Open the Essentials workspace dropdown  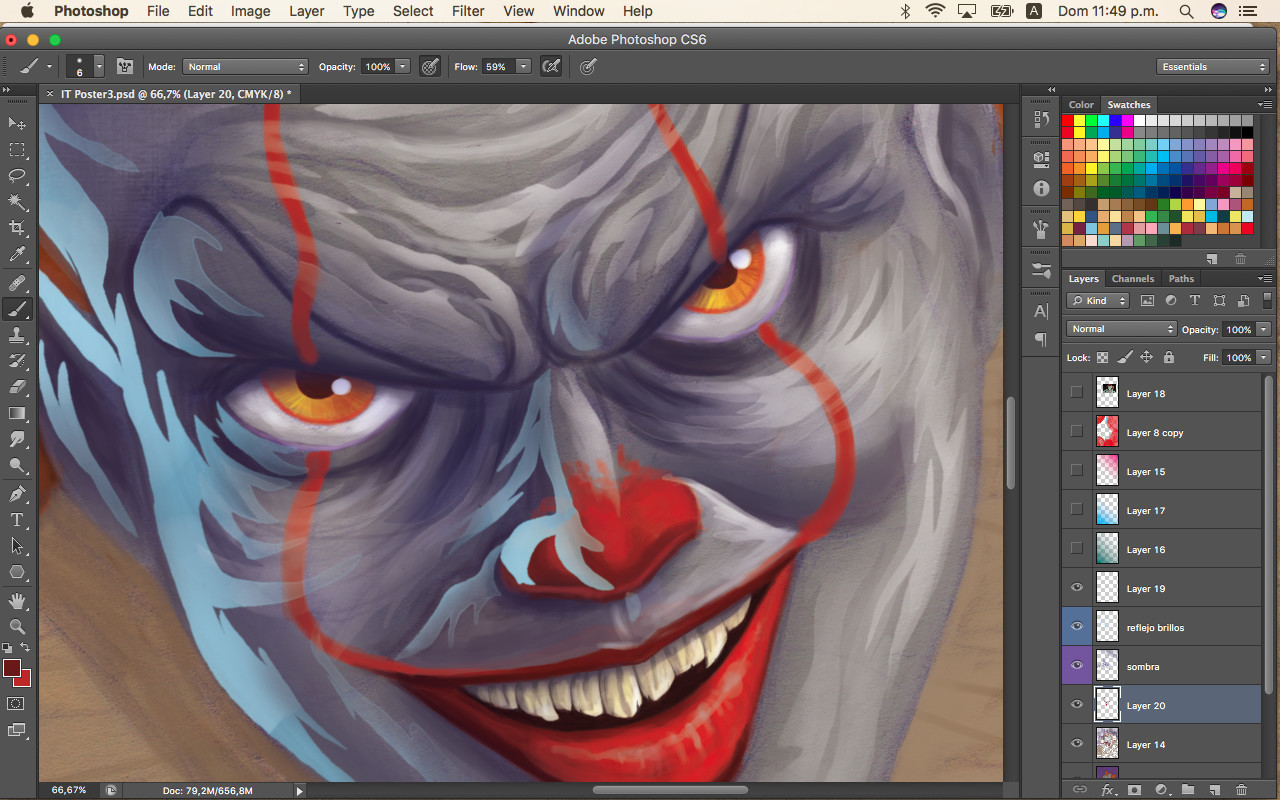pyautogui.click(x=1213, y=67)
